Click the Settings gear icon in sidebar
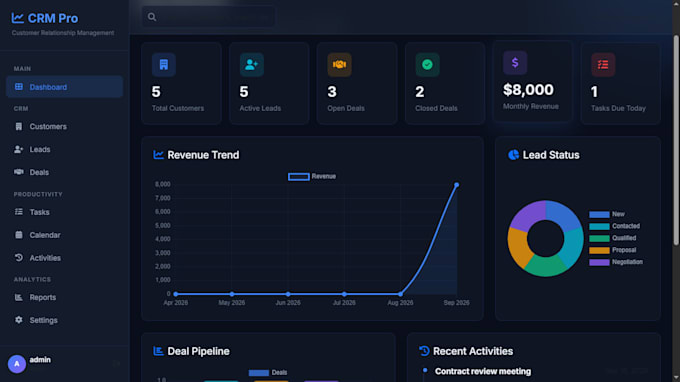The image size is (680, 382). 19,320
